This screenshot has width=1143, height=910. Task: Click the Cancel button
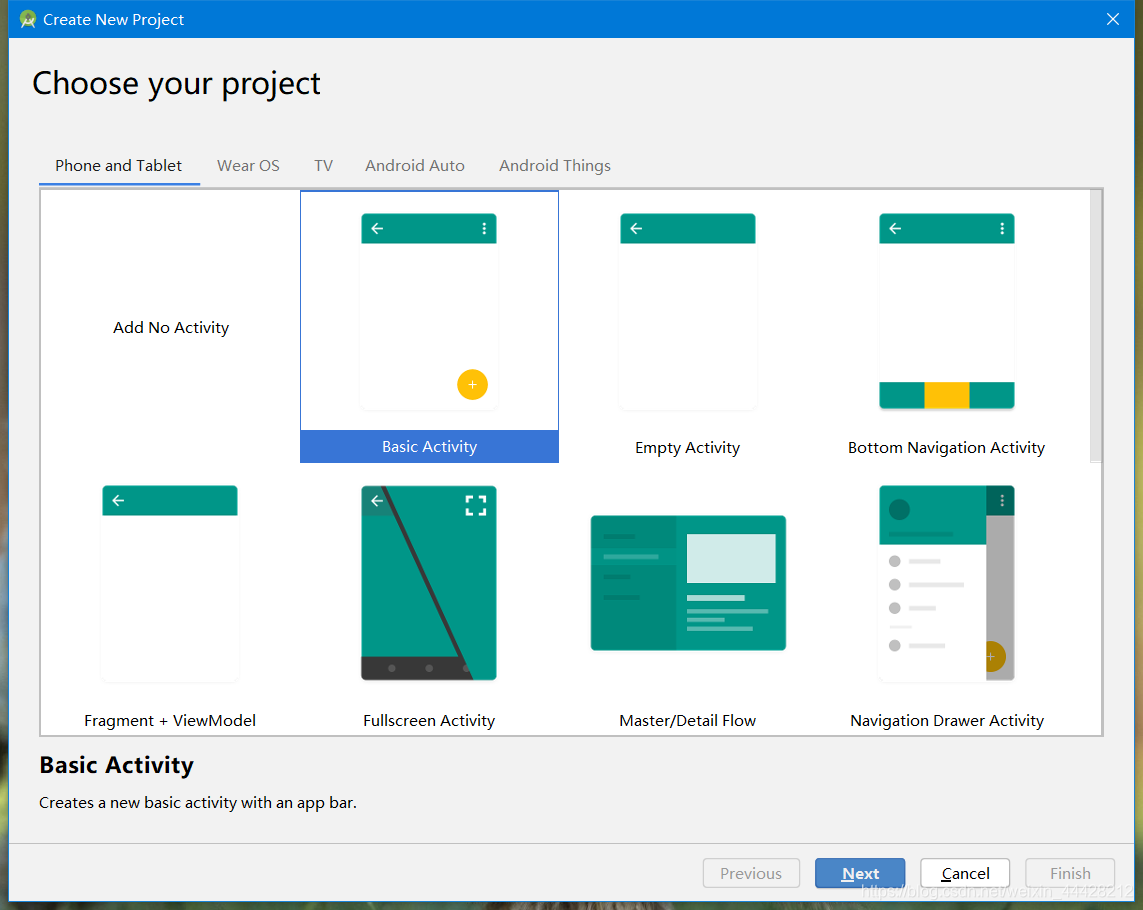coord(965,873)
